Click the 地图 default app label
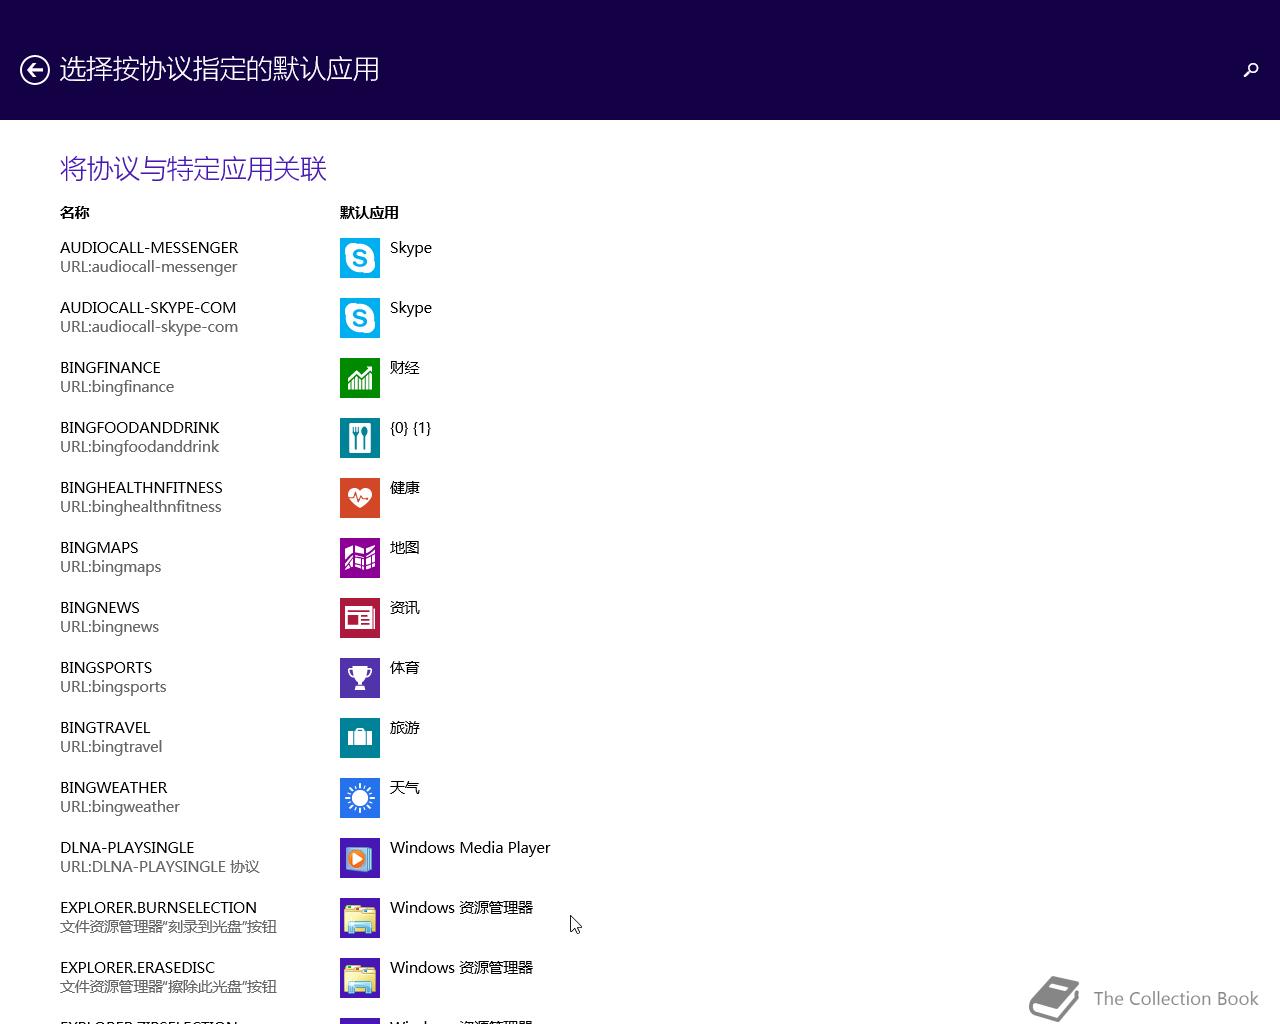 405,548
